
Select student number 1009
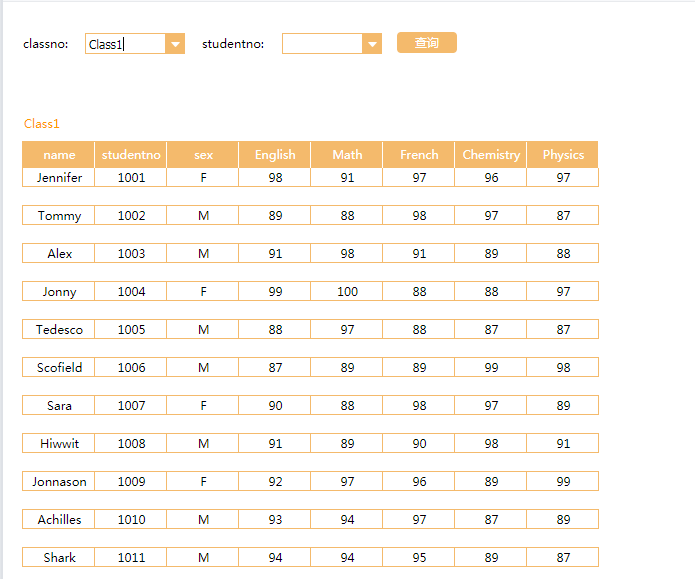(131, 481)
